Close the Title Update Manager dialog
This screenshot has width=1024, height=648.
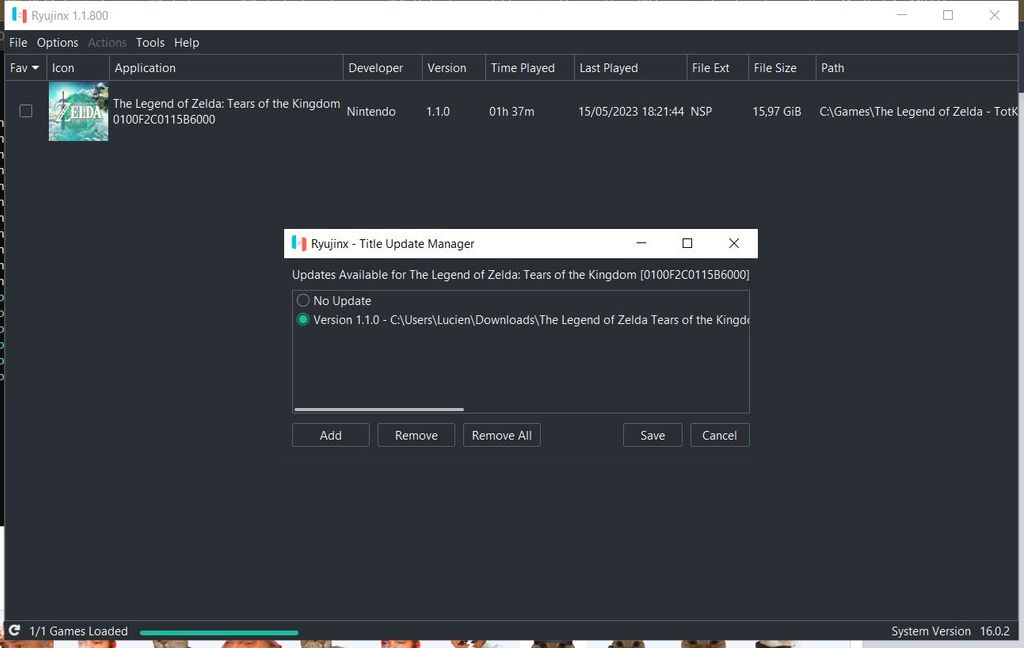click(734, 244)
